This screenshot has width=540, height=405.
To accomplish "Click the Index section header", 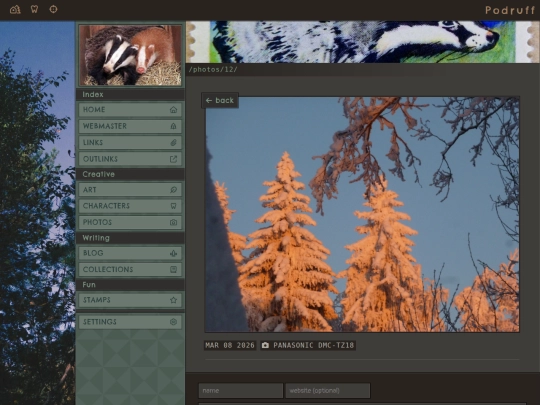I will tap(130, 94).
